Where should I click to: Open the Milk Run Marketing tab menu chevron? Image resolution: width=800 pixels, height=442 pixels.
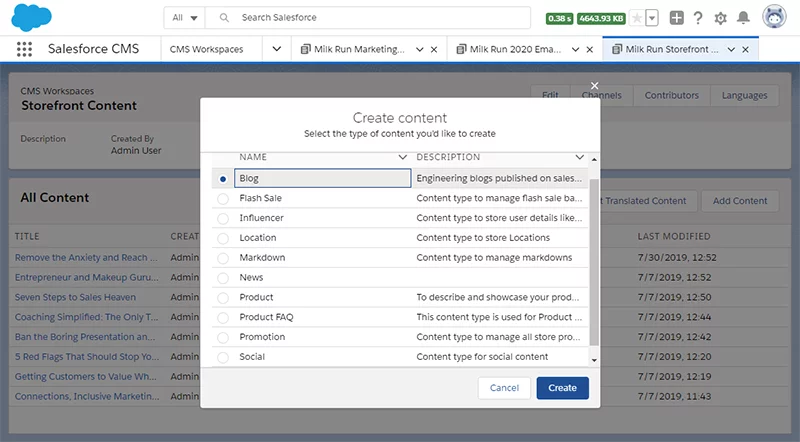pyautogui.click(x=419, y=50)
